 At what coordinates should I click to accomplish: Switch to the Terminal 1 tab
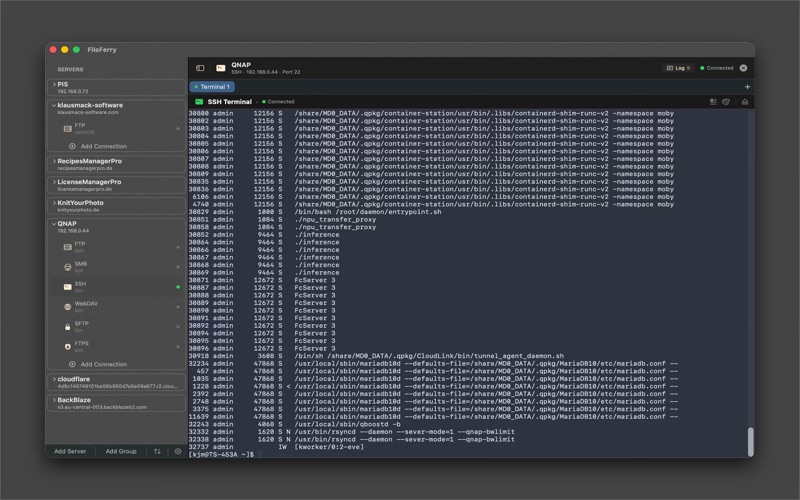(x=212, y=87)
